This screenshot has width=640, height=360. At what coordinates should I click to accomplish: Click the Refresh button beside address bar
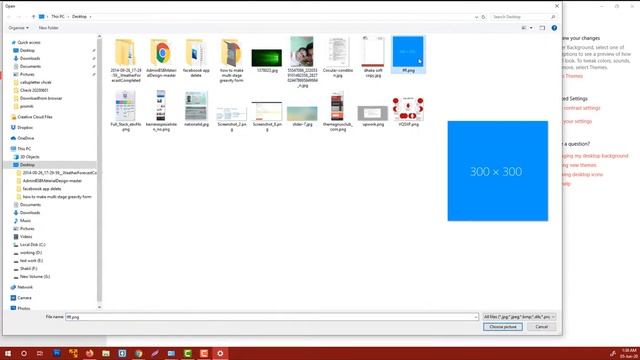click(x=483, y=17)
